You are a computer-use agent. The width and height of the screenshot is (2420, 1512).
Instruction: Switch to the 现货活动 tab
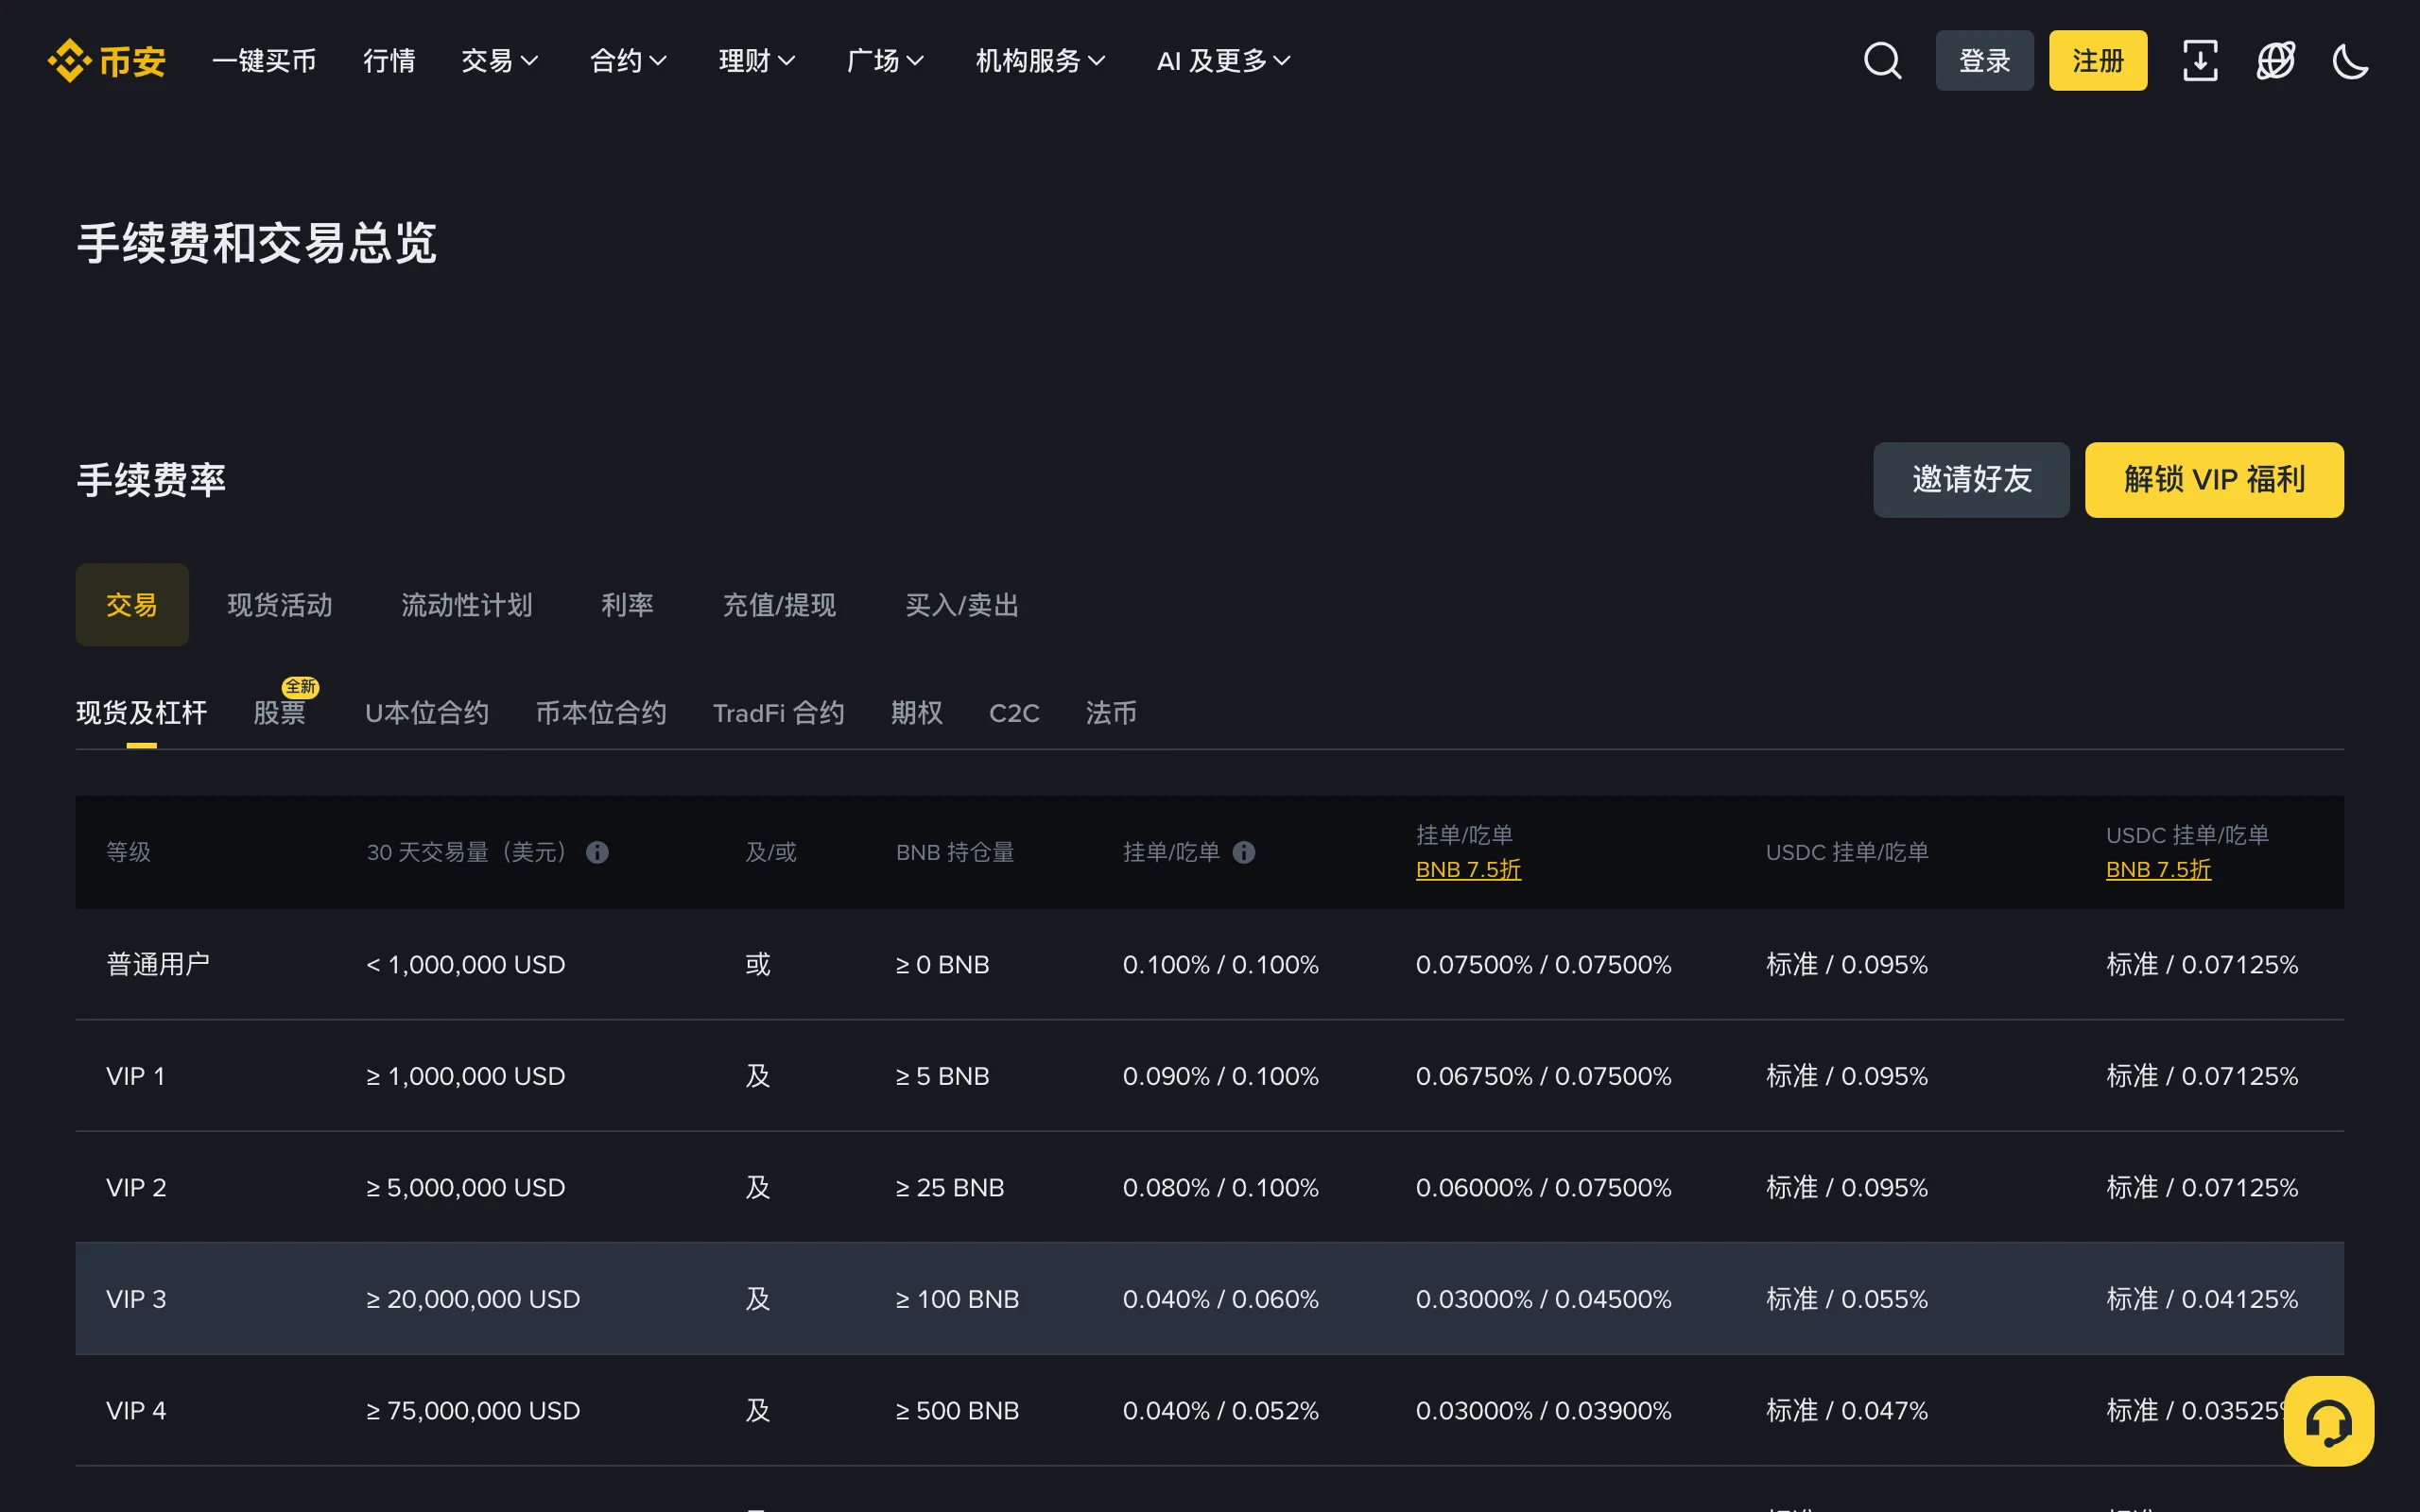tap(280, 605)
